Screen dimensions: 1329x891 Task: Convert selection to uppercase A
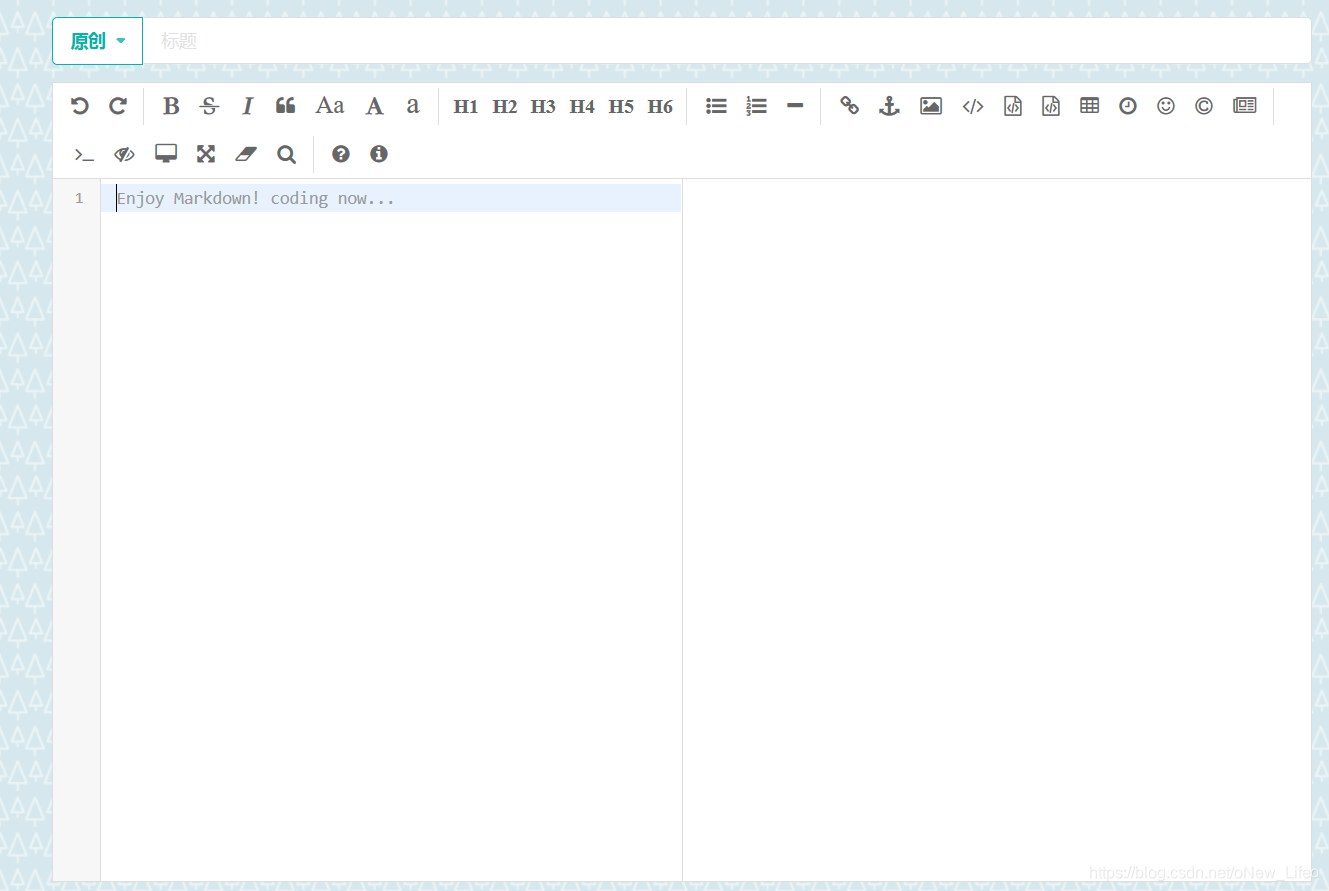[374, 106]
